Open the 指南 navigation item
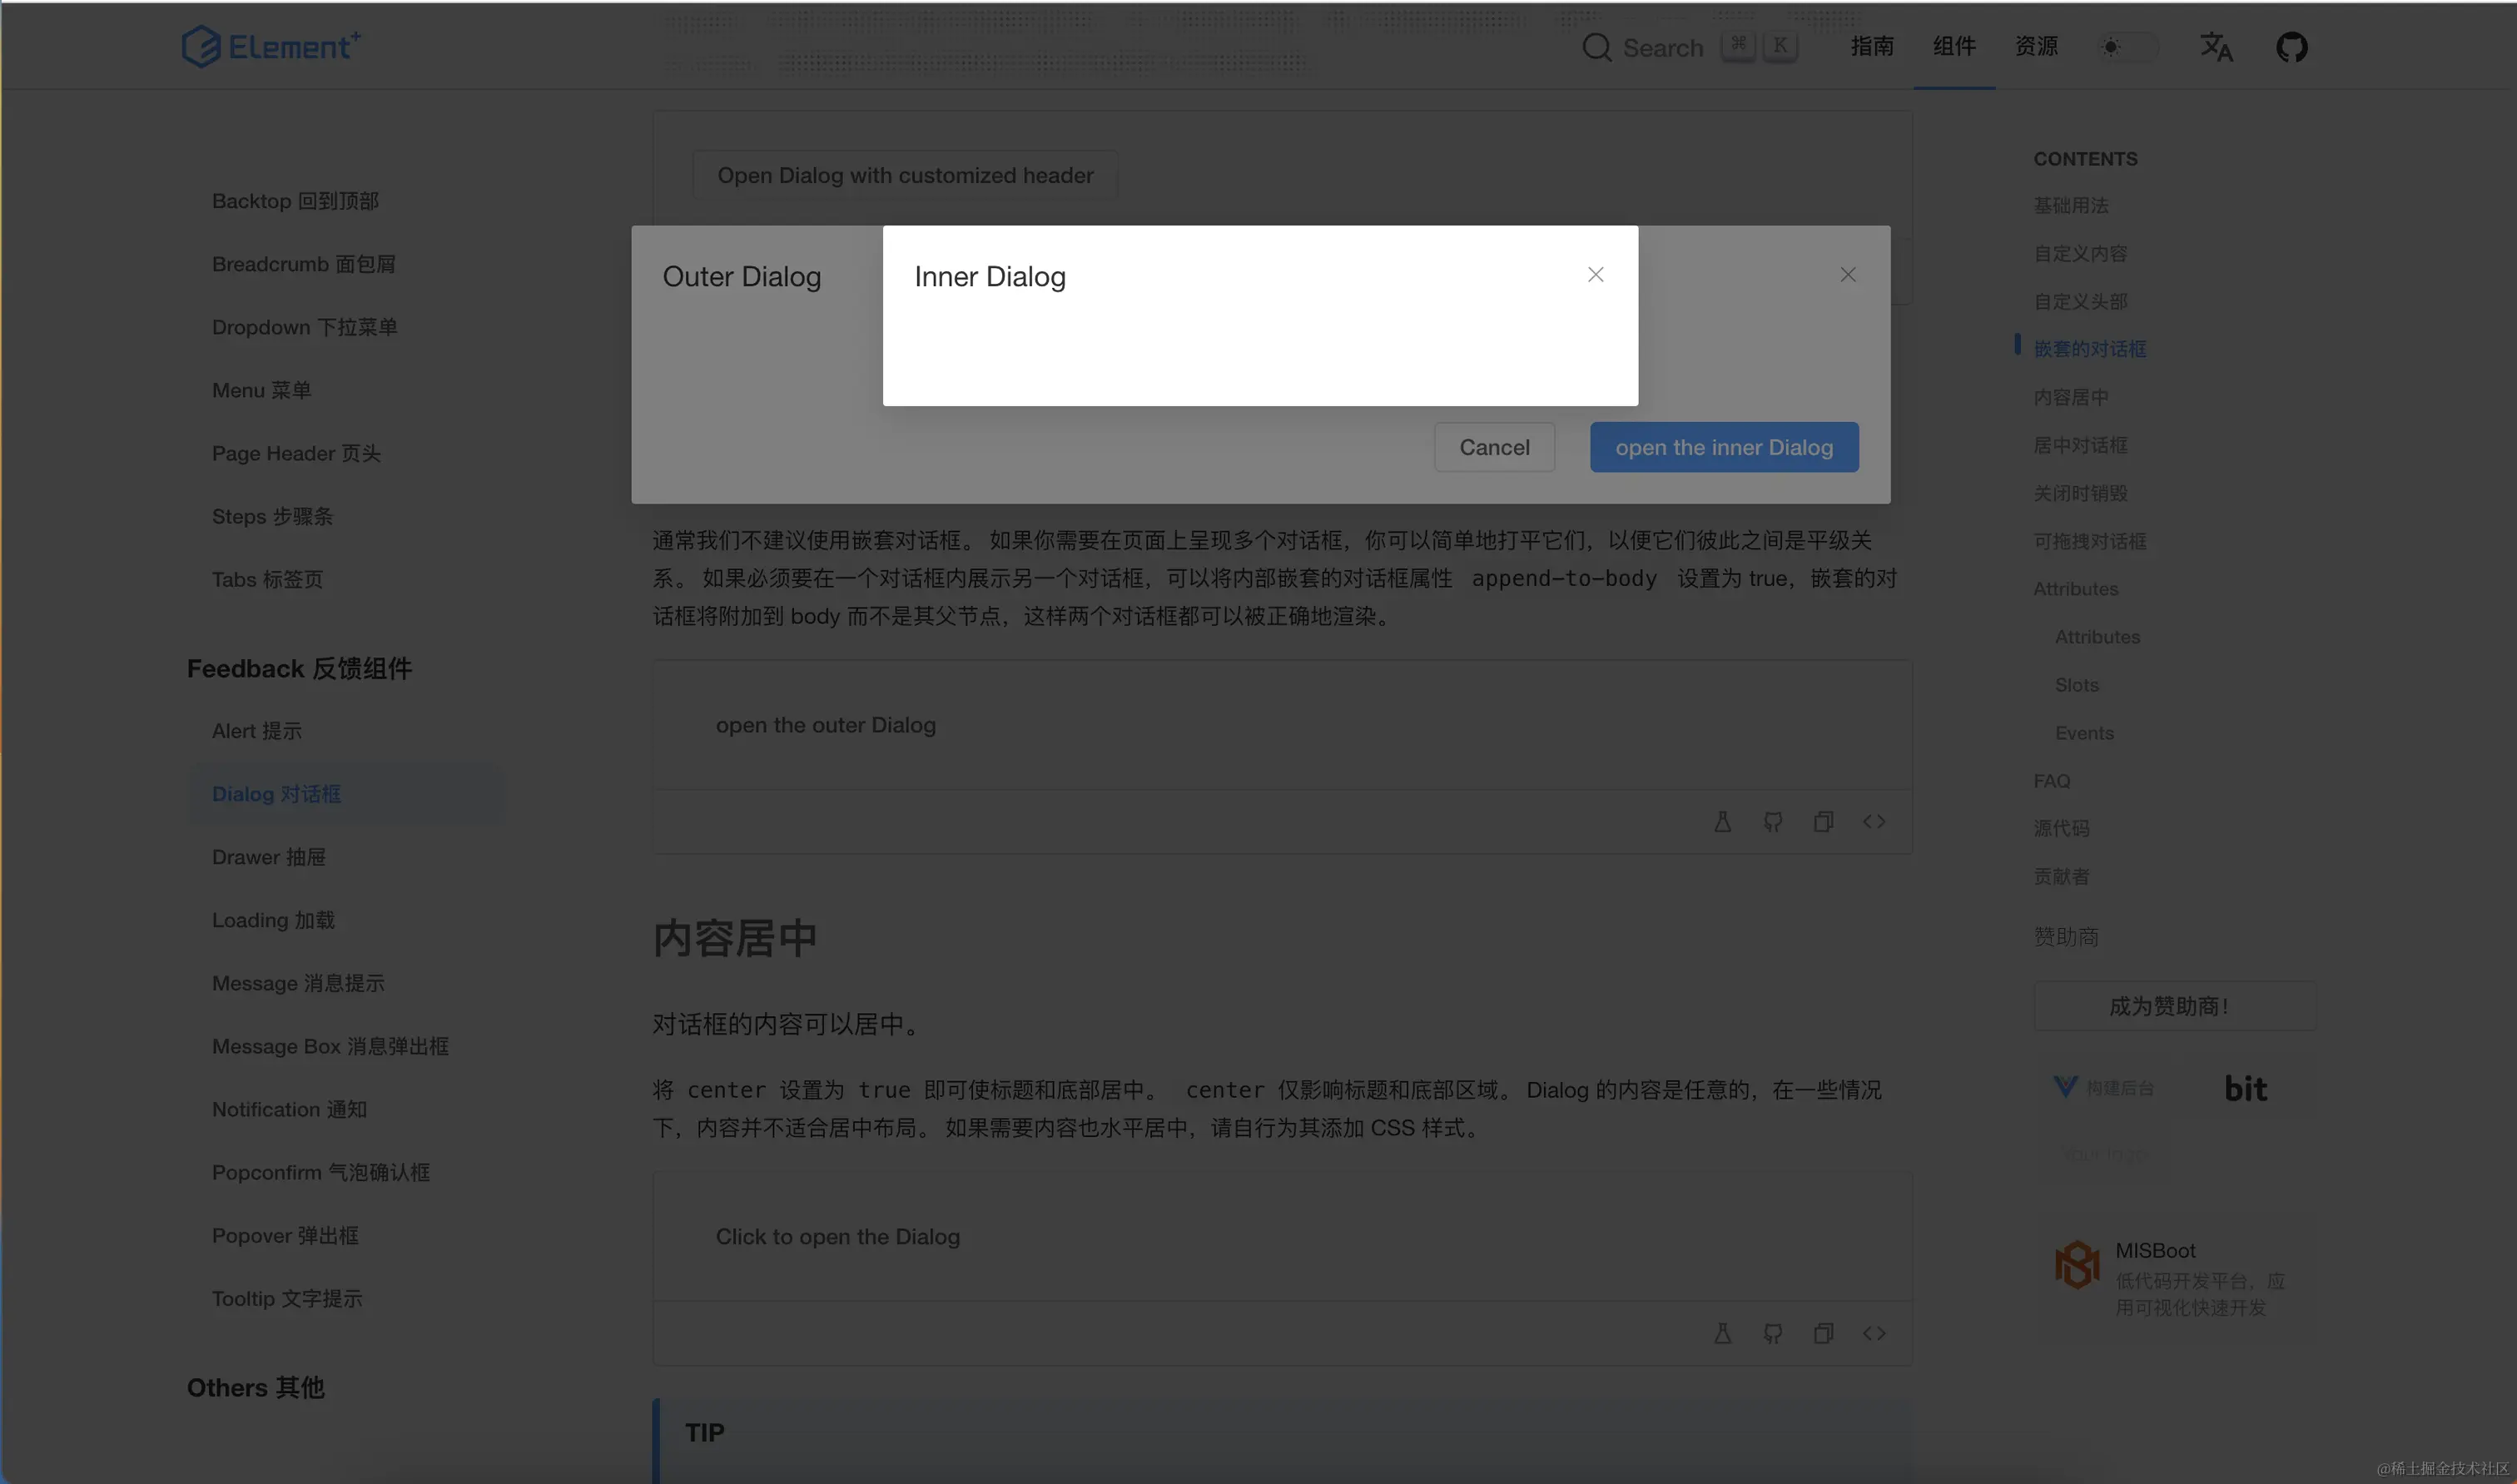Screen dimensions: 2517x1484 1871,46
